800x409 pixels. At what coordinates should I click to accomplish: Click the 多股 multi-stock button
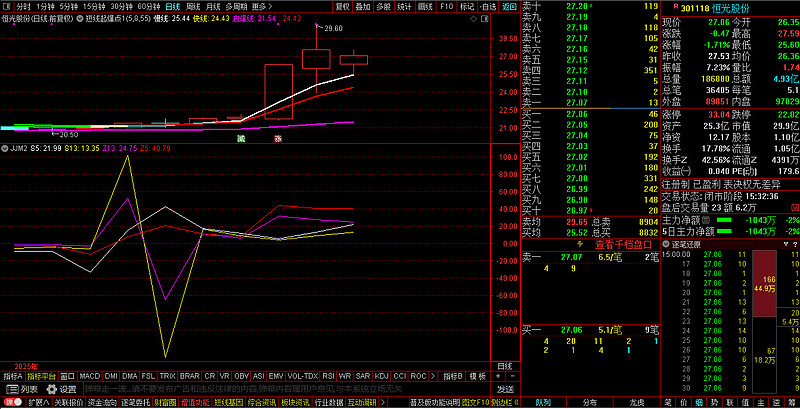[383, 7]
